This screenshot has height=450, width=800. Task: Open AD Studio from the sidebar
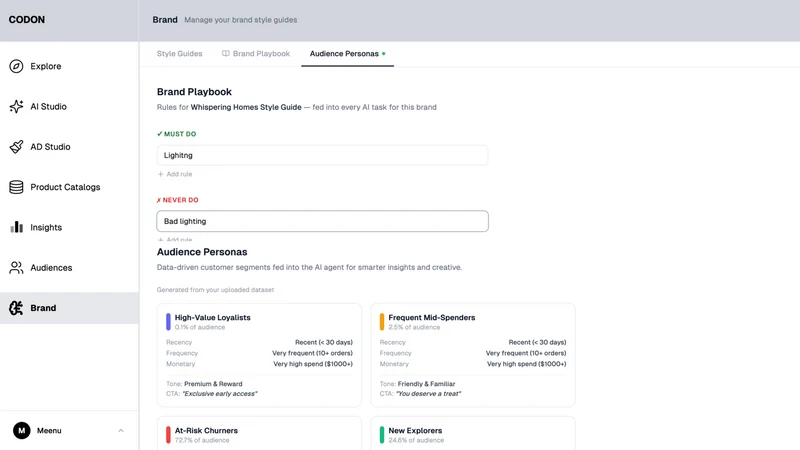pyautogui.click(x=69, y=147)
